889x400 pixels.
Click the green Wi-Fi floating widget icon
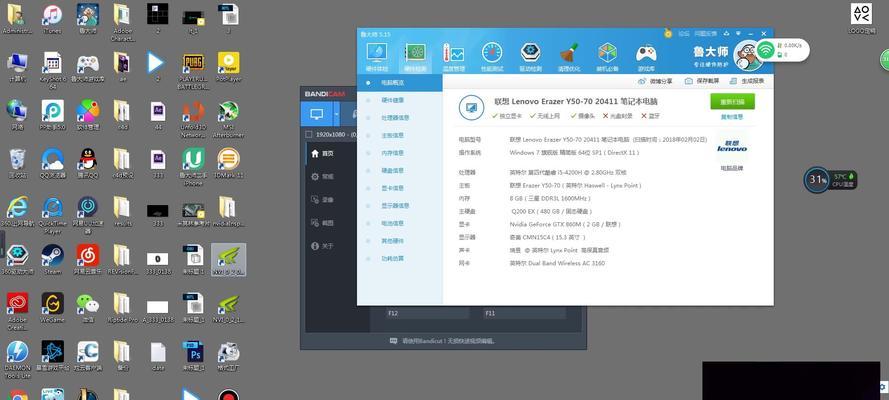pyautogui.click(x=766, y=49)
